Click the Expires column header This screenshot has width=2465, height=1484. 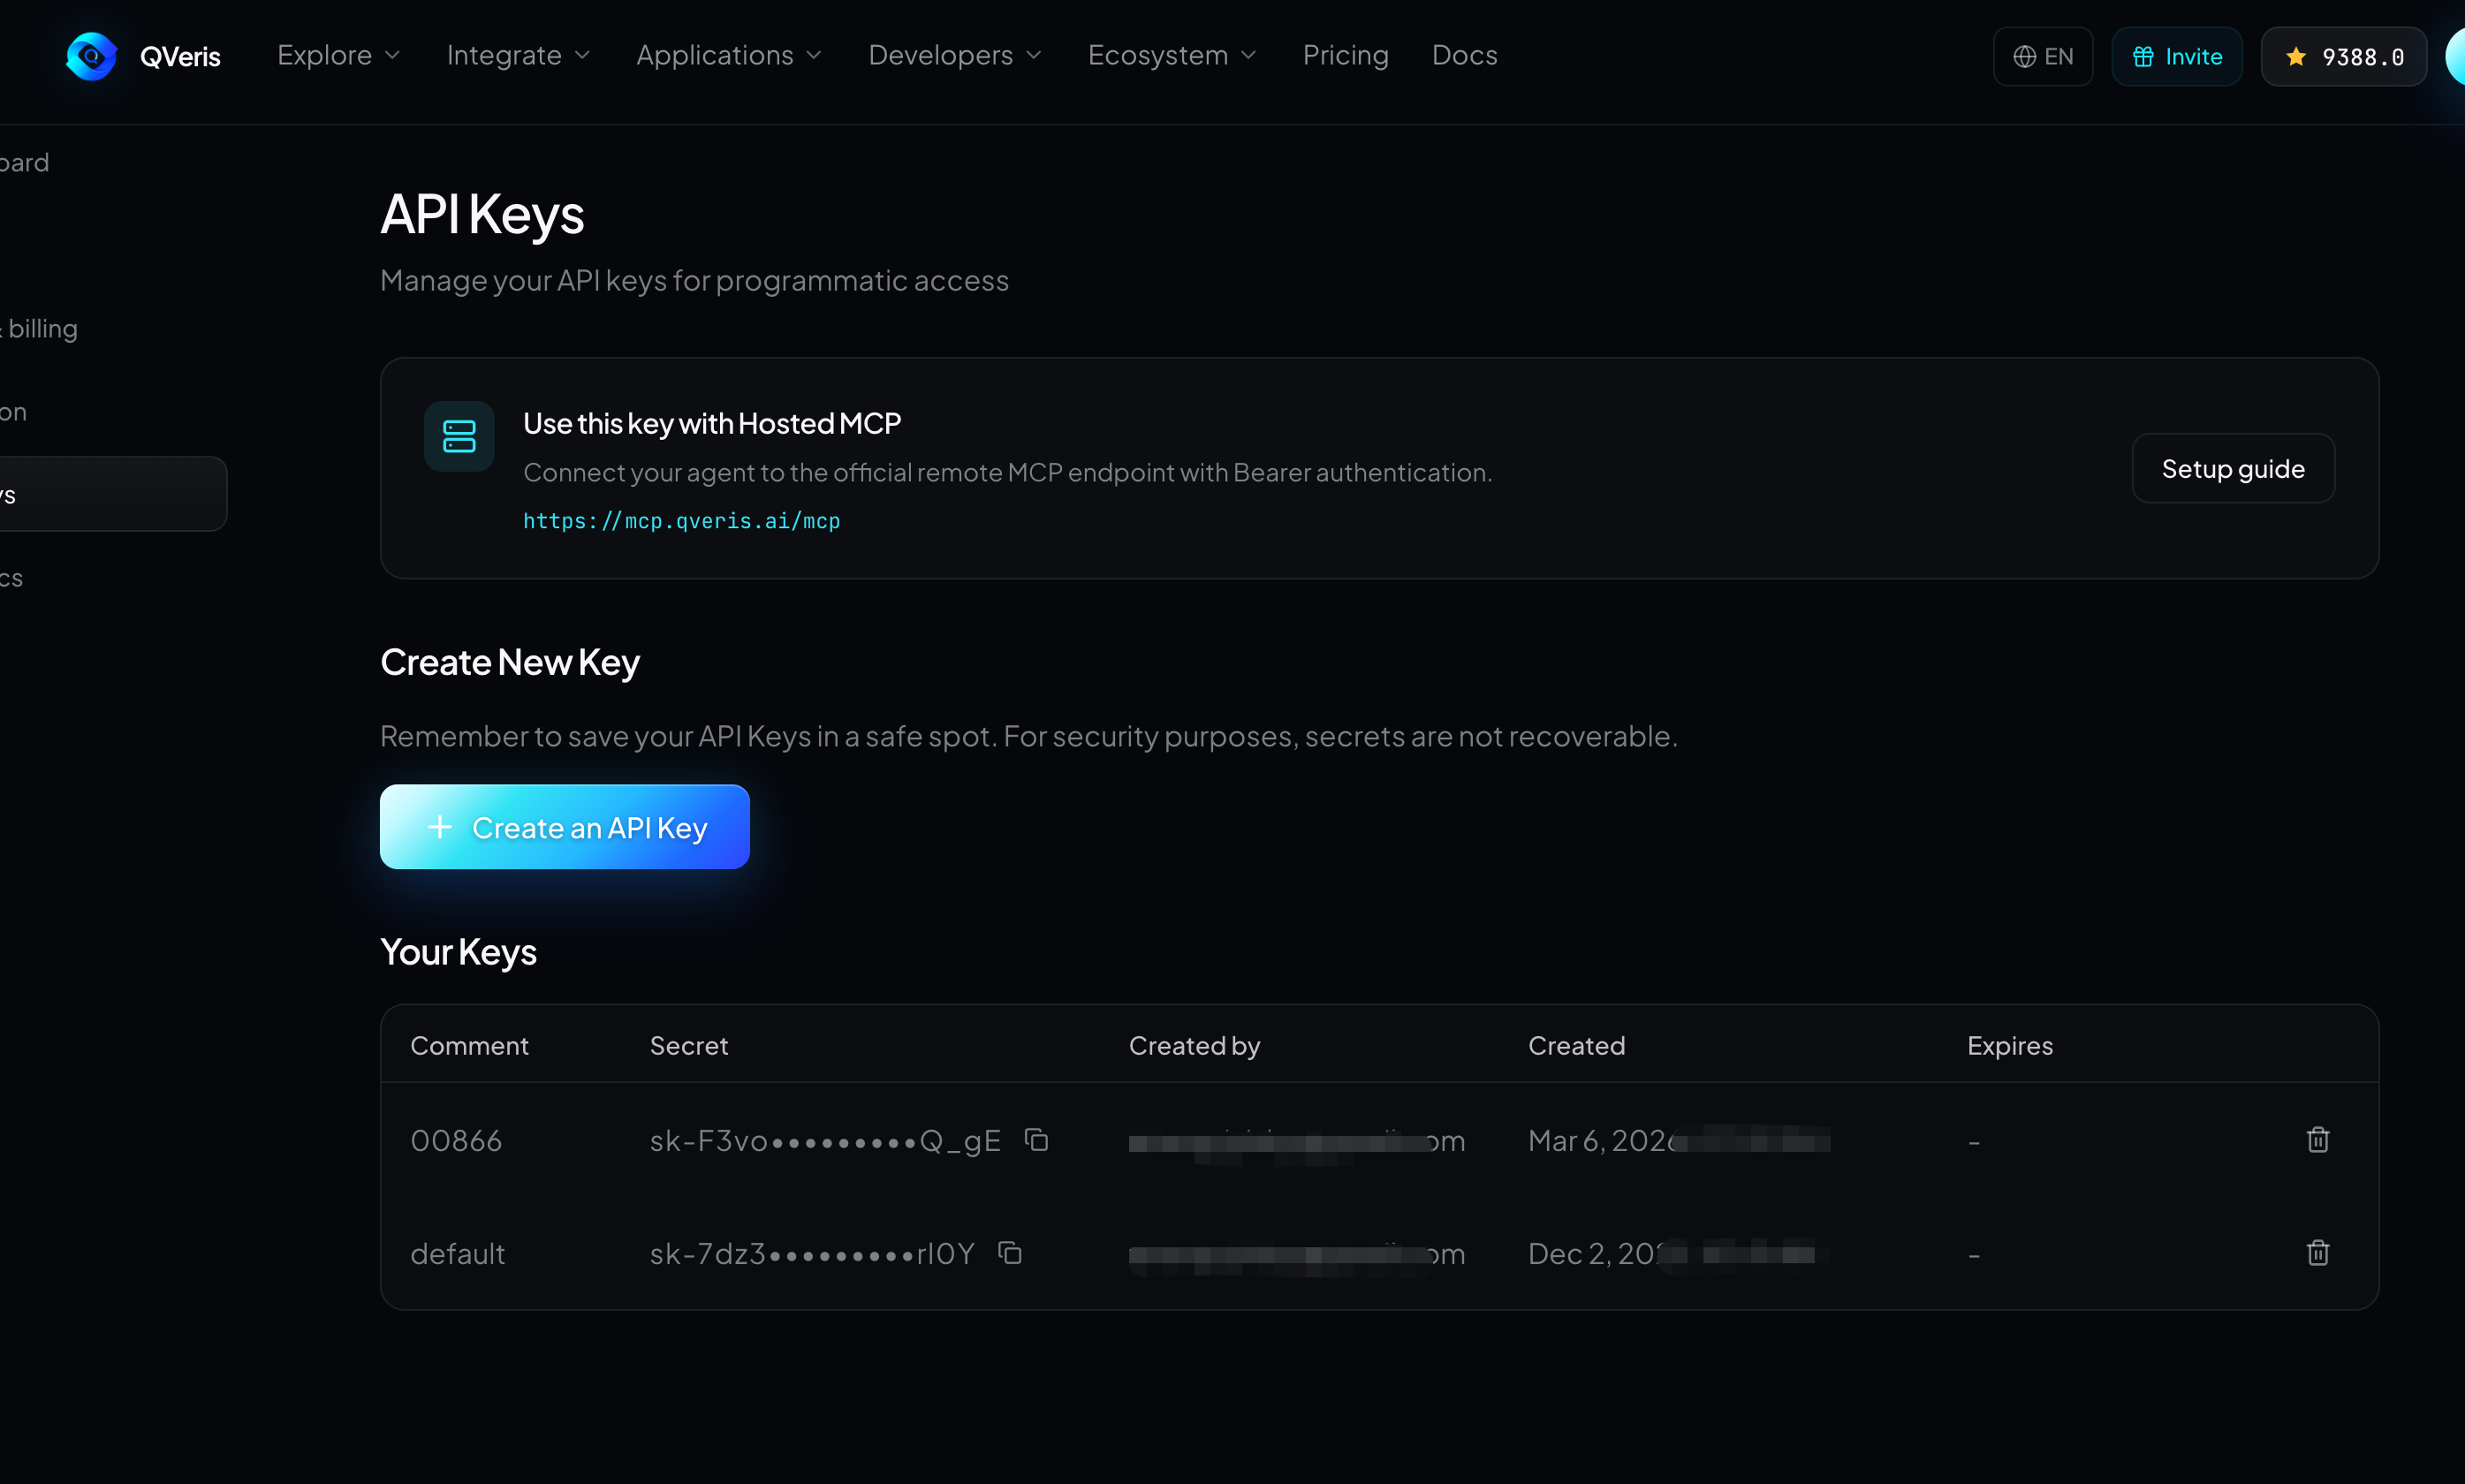tap(2009, 1045)
